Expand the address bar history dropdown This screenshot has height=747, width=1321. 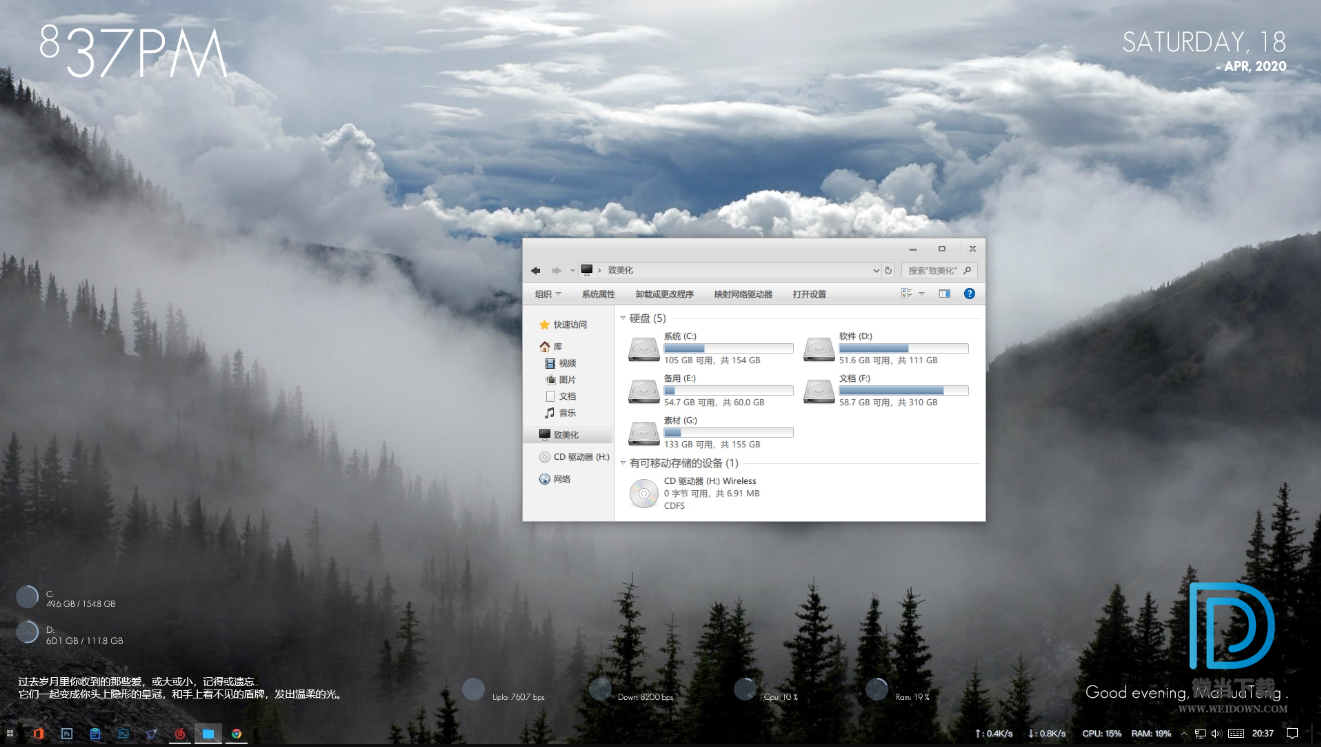pyautogui.click(x=876, y=270)
